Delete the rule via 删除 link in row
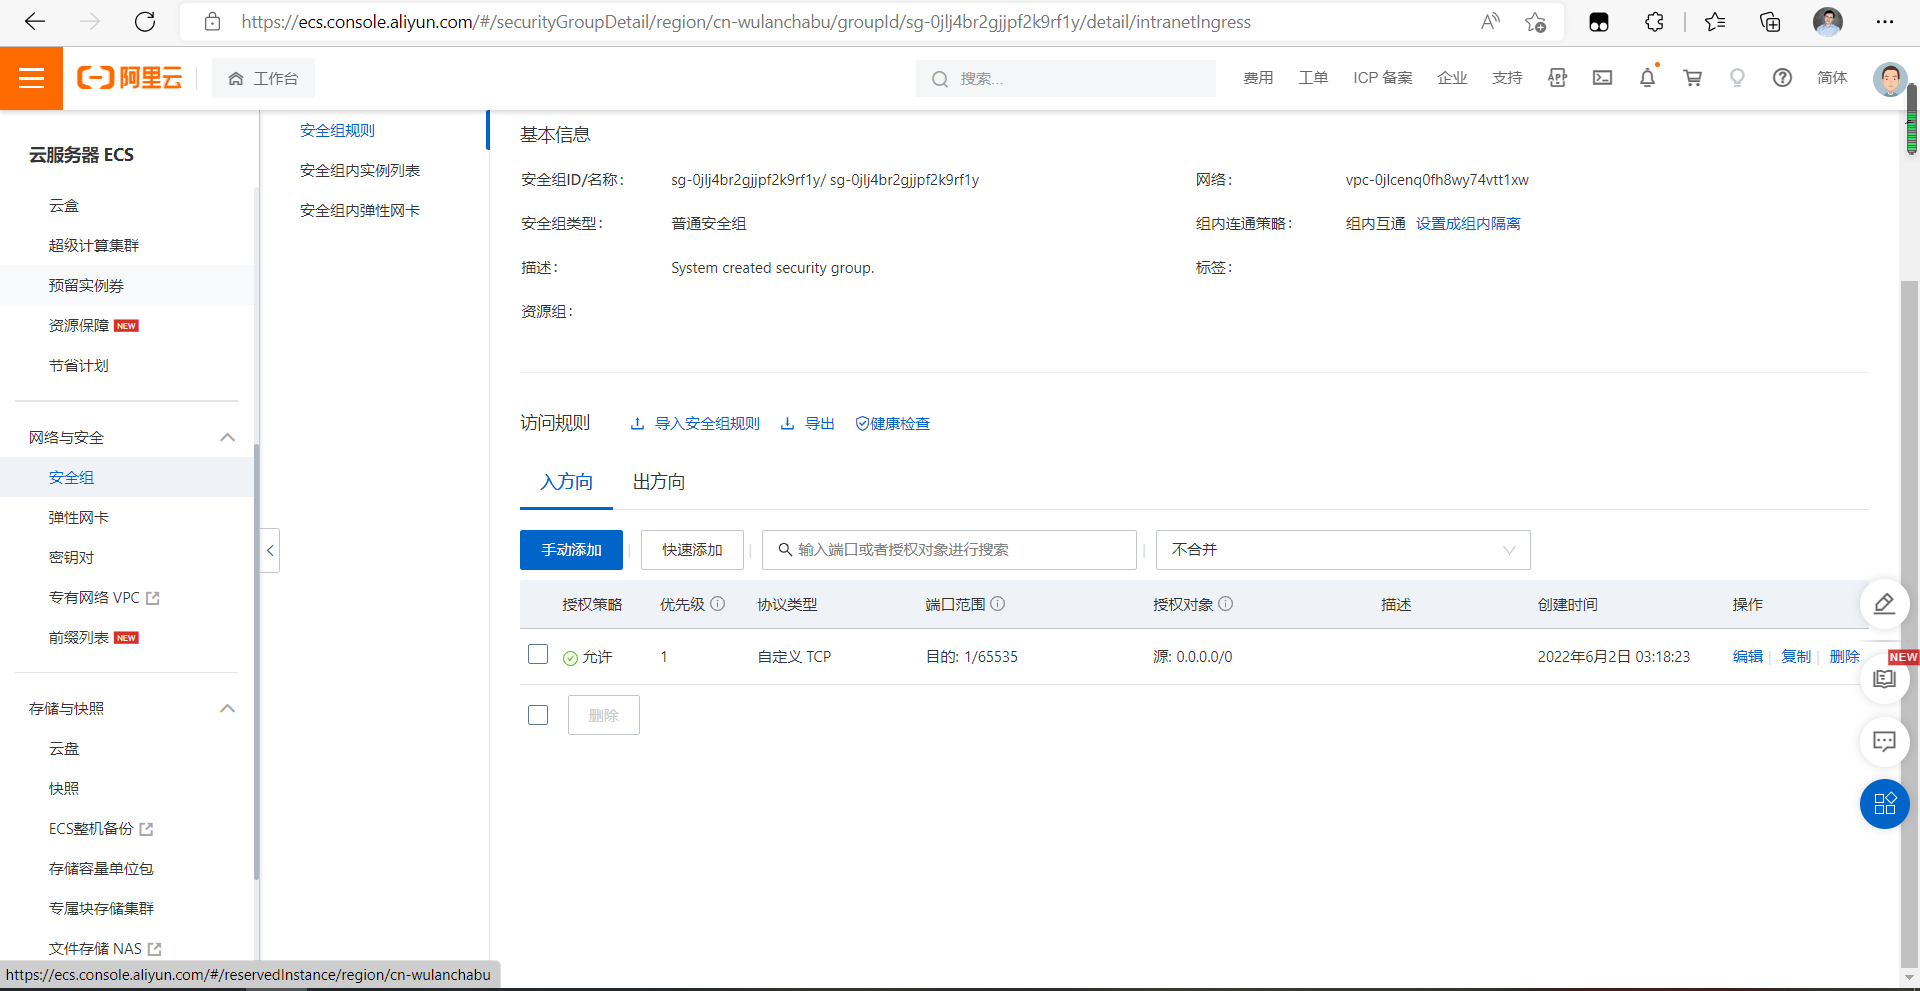 pos(1844,657)
